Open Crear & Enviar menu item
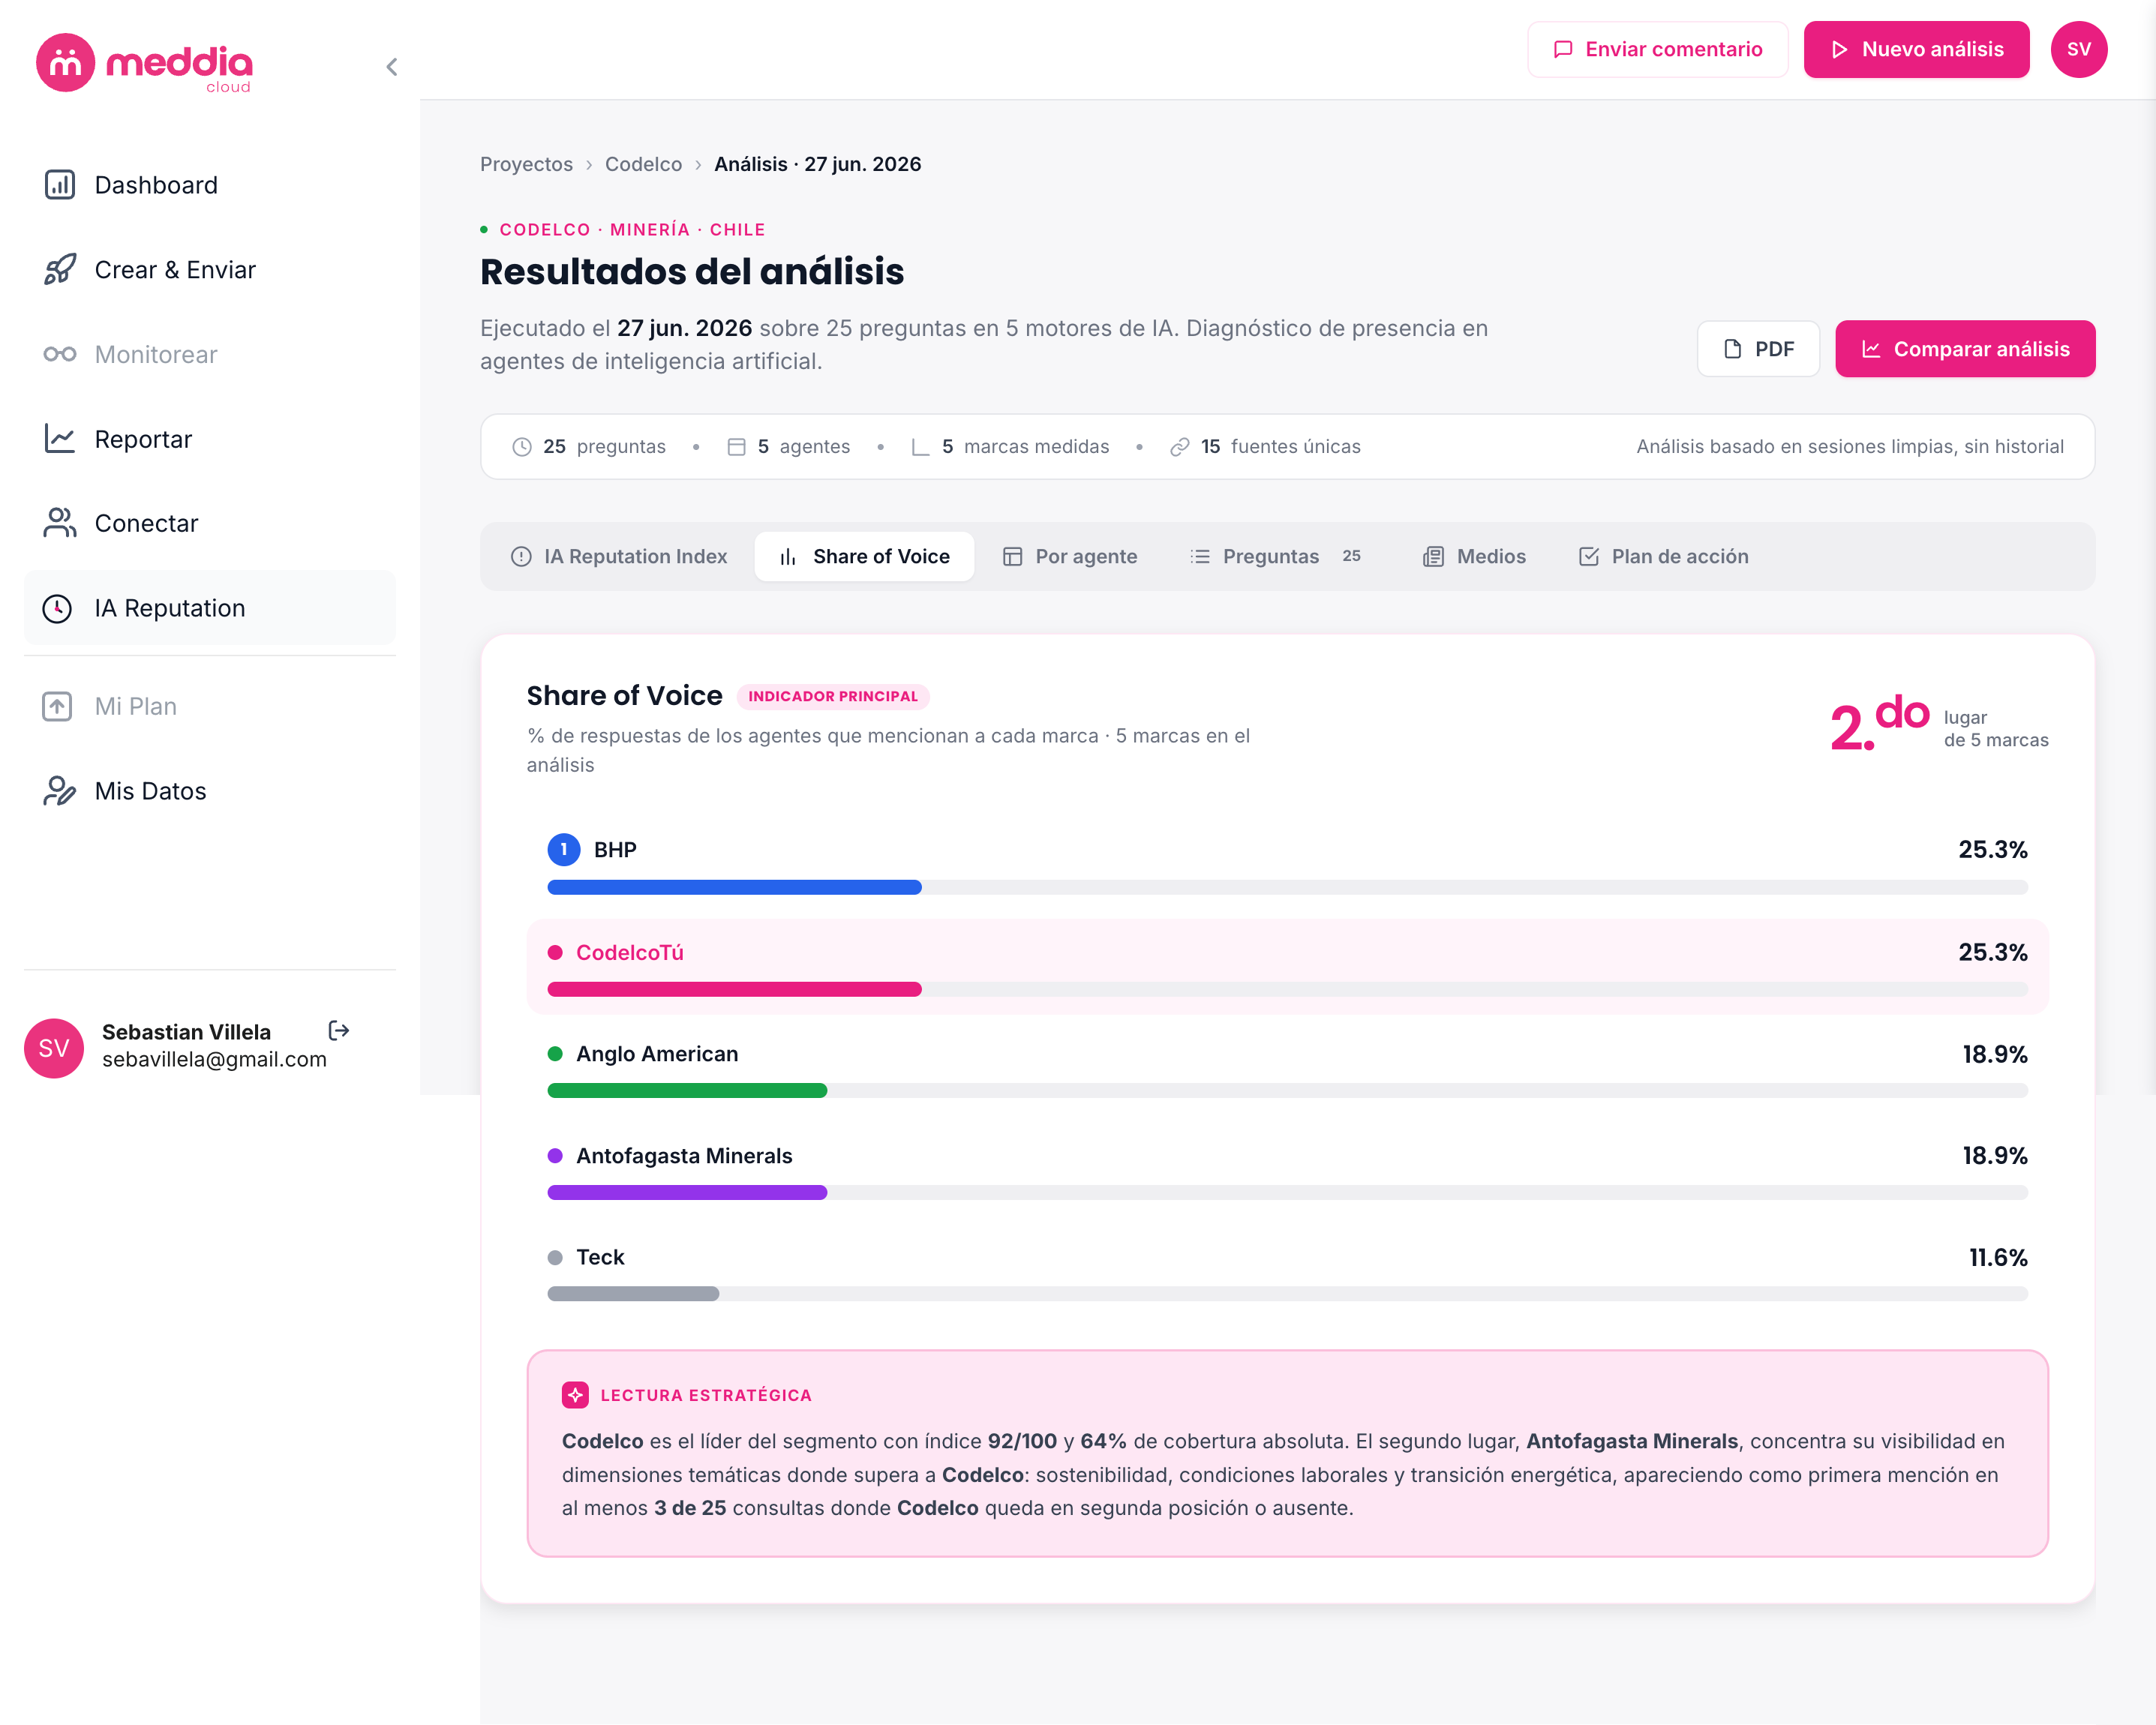The image size is (2156, 1725). tap(209, 269)
